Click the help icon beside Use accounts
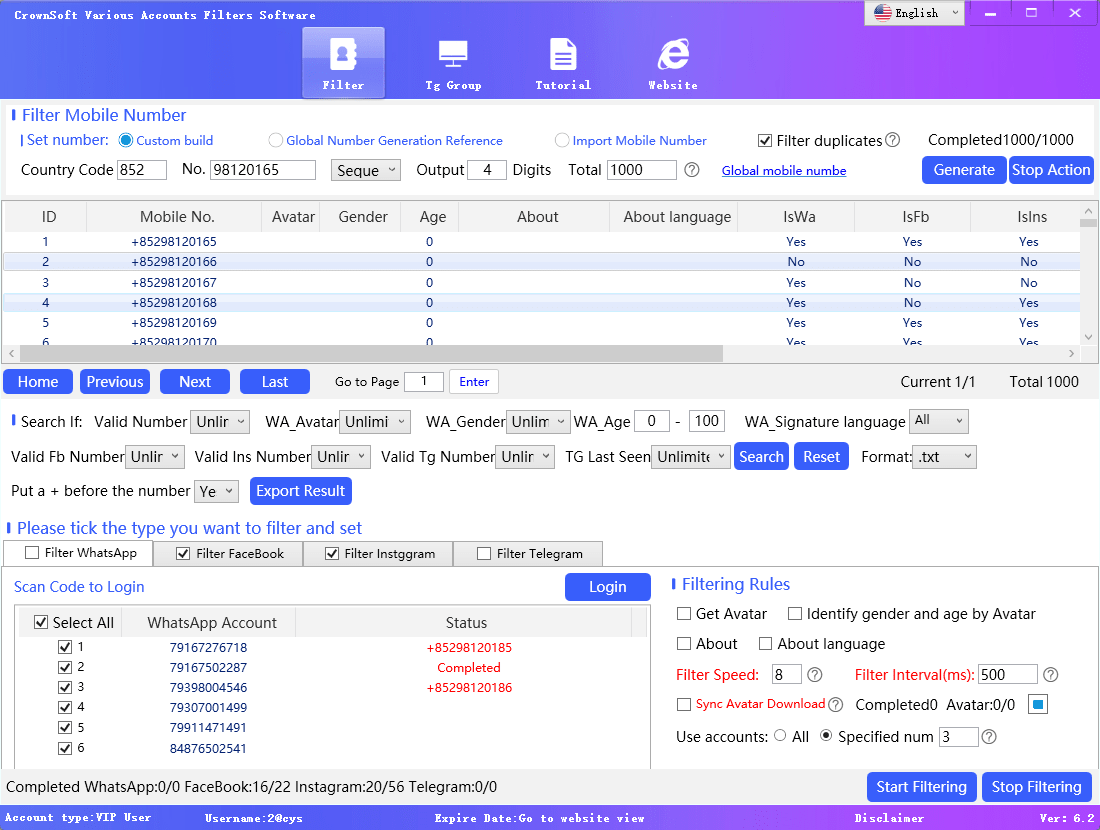Image resolution: width=1100 pixels, height=830 pixels. (x=989, y=737)
